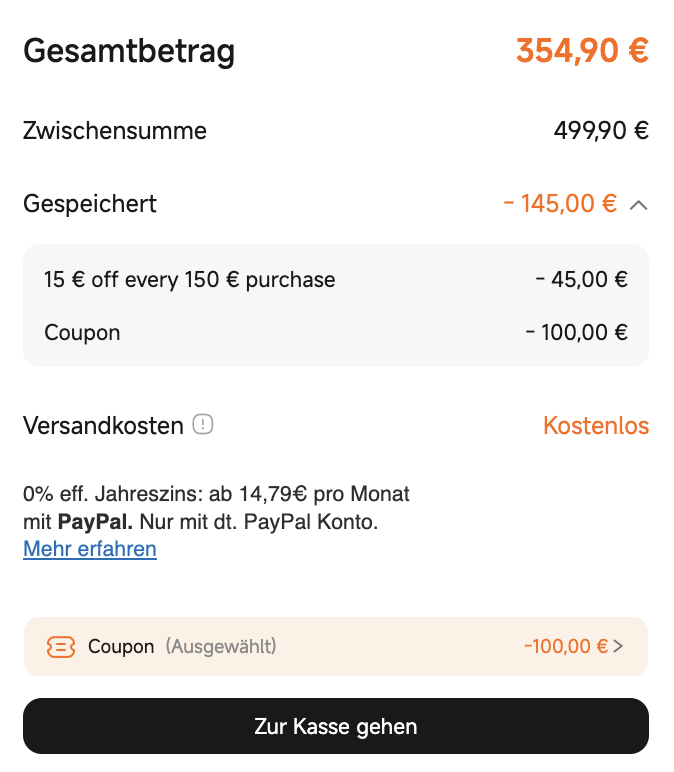The width and height of the screenshot is (674, 772).
Task: Click the orange coupon ticket icon
Action: (61, 646)
